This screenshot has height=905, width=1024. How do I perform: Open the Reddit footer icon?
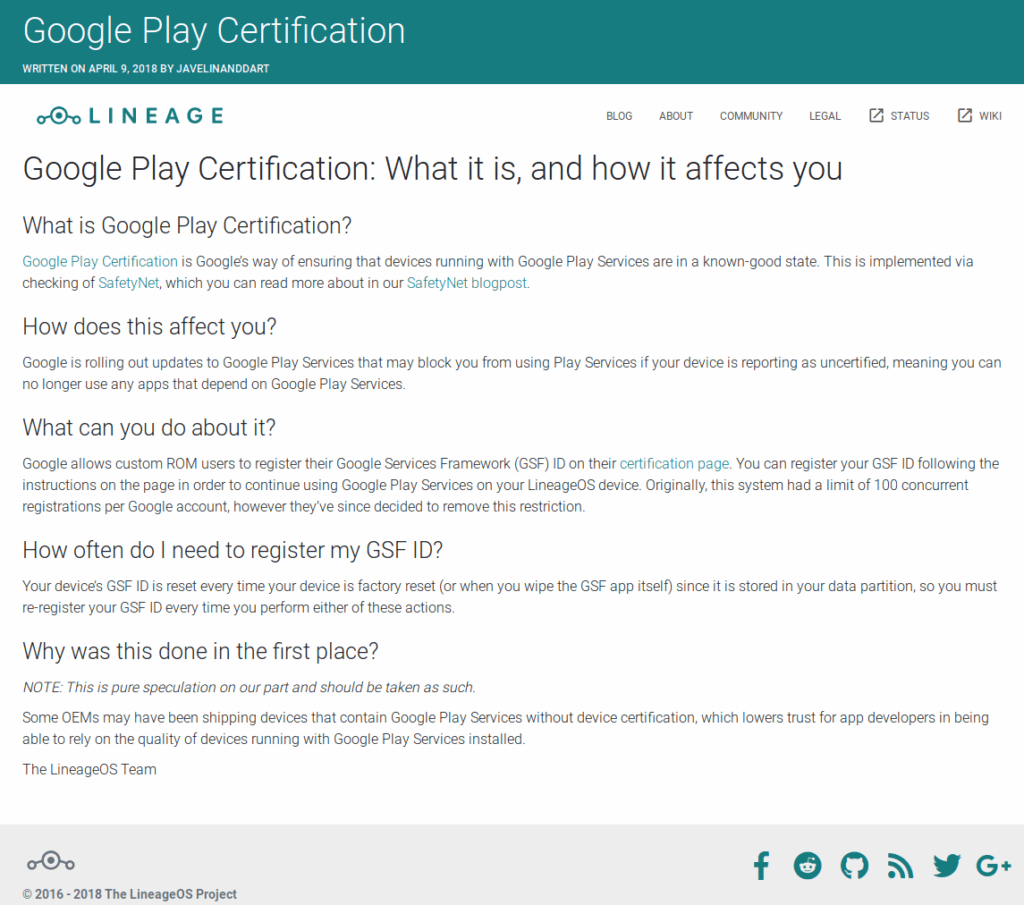coord(807,866)
